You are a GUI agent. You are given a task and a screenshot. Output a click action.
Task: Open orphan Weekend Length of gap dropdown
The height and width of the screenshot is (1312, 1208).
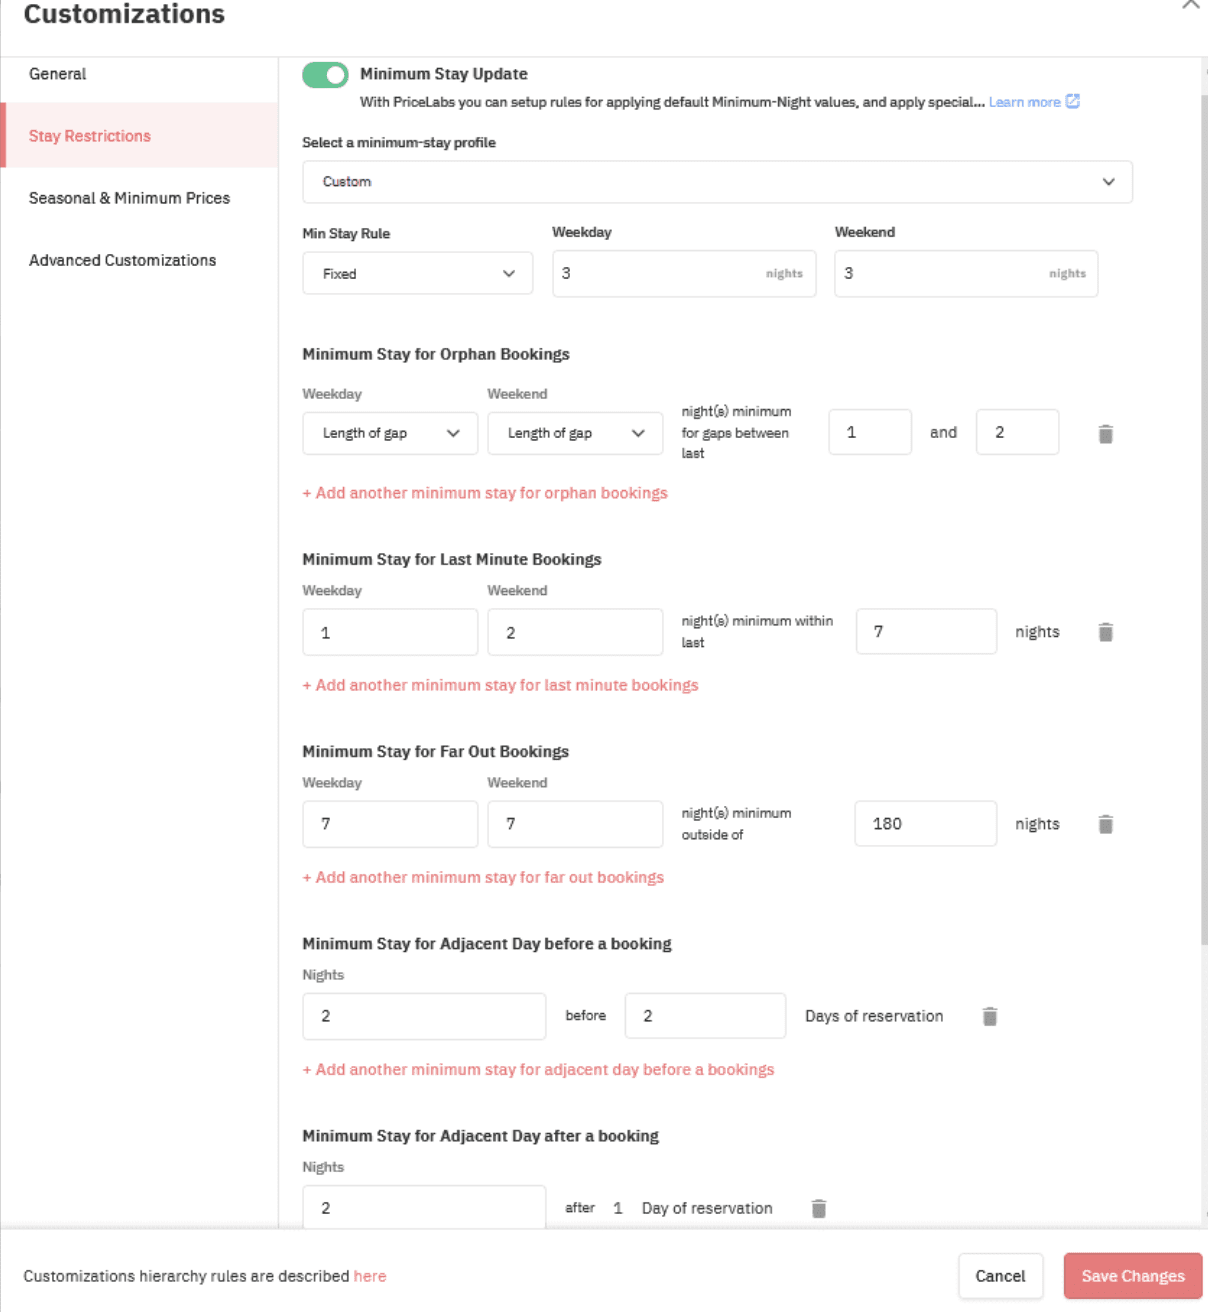pyautogui.click(x=575, y=433)
